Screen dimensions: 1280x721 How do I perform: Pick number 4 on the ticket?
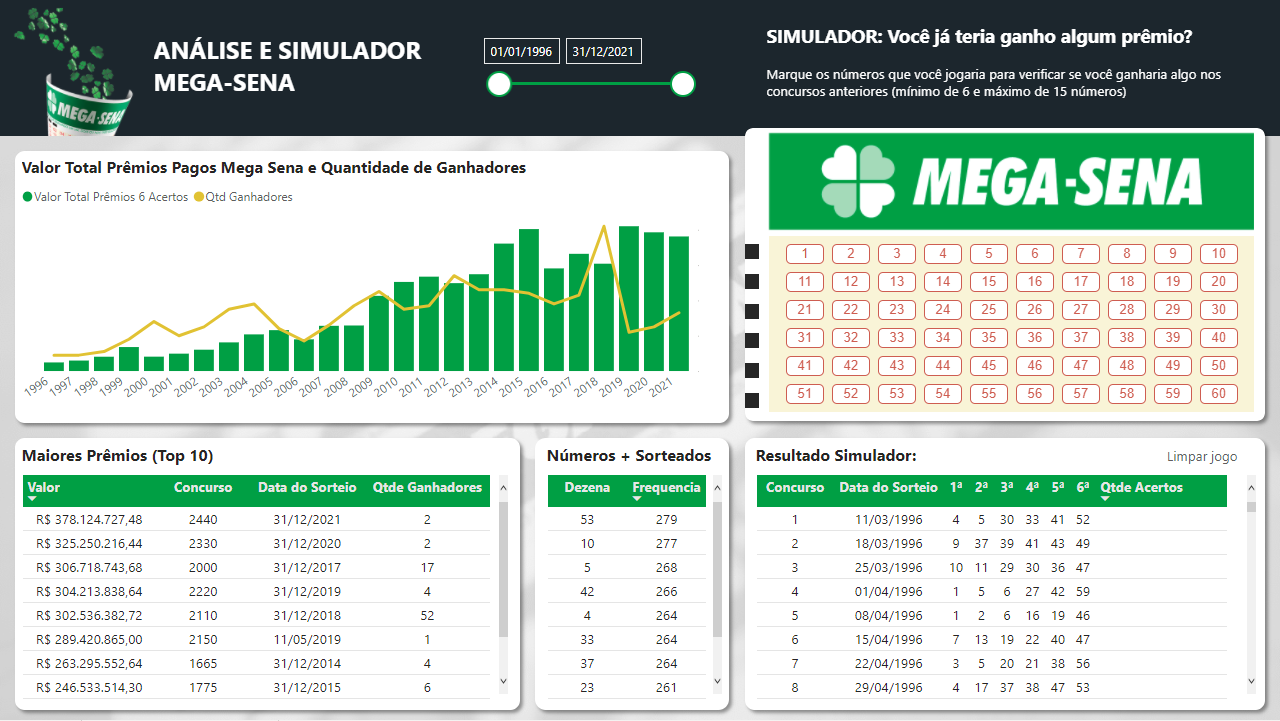(943, 254)
